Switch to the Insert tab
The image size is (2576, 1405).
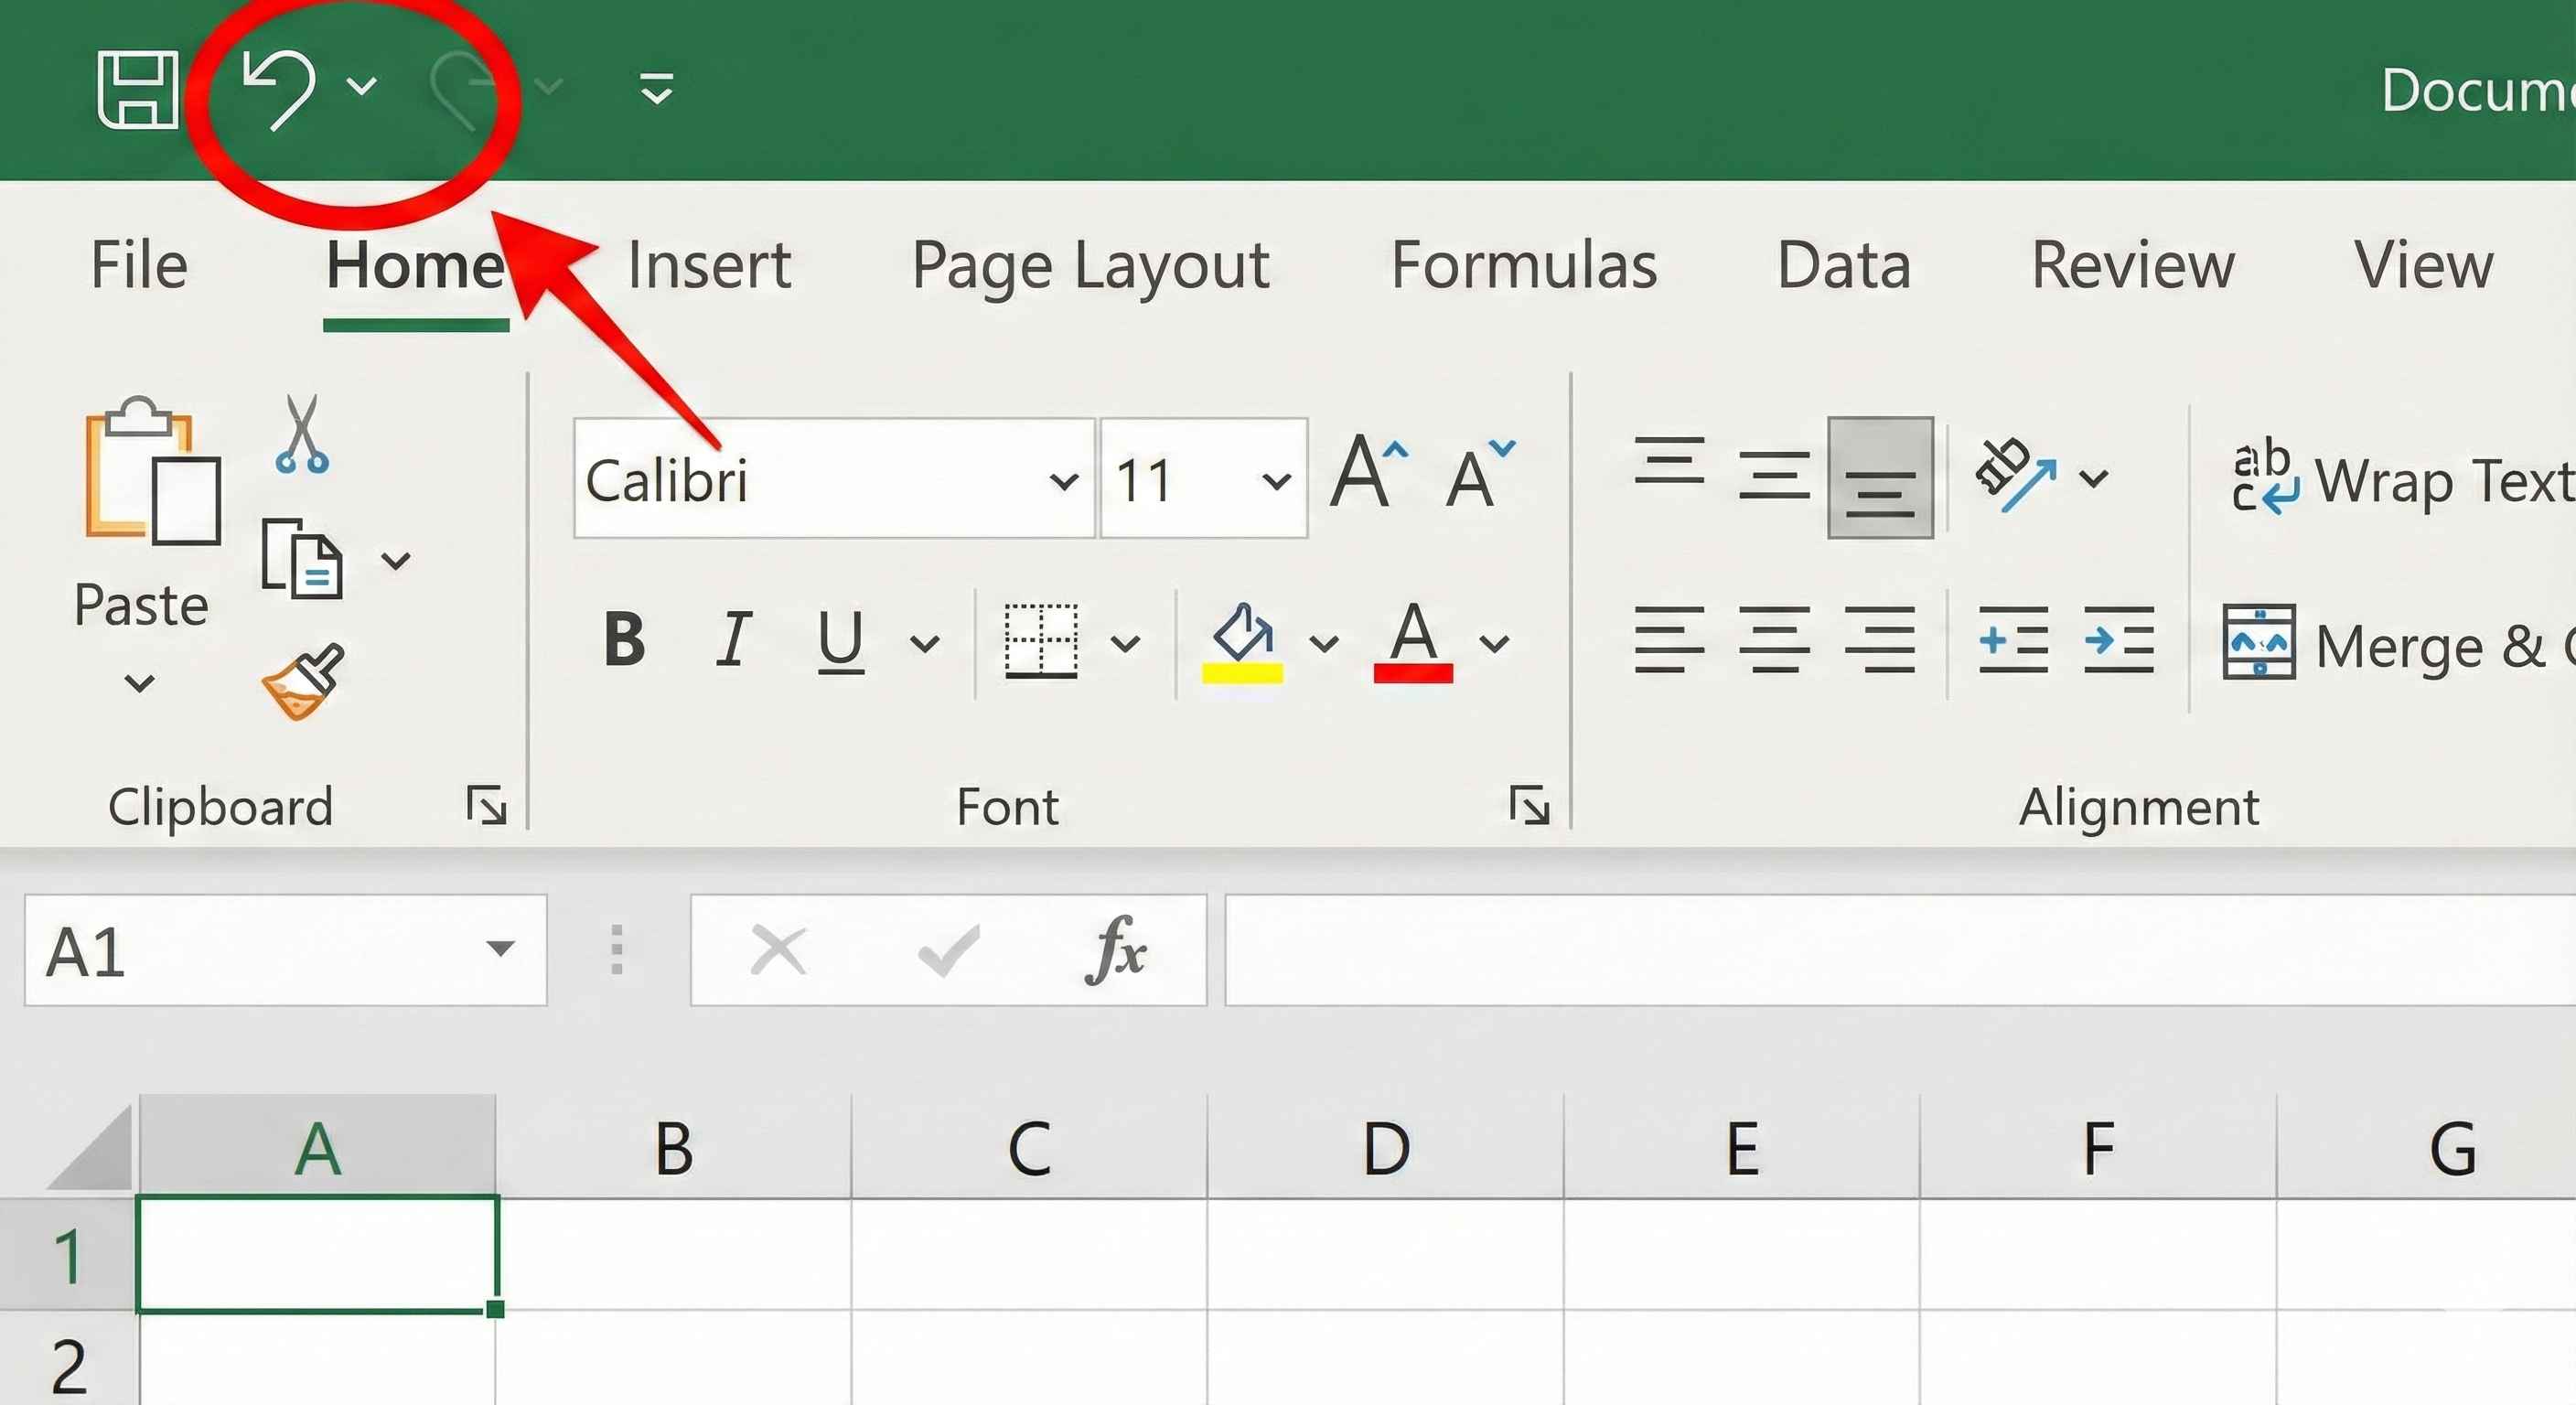(708, 266)
